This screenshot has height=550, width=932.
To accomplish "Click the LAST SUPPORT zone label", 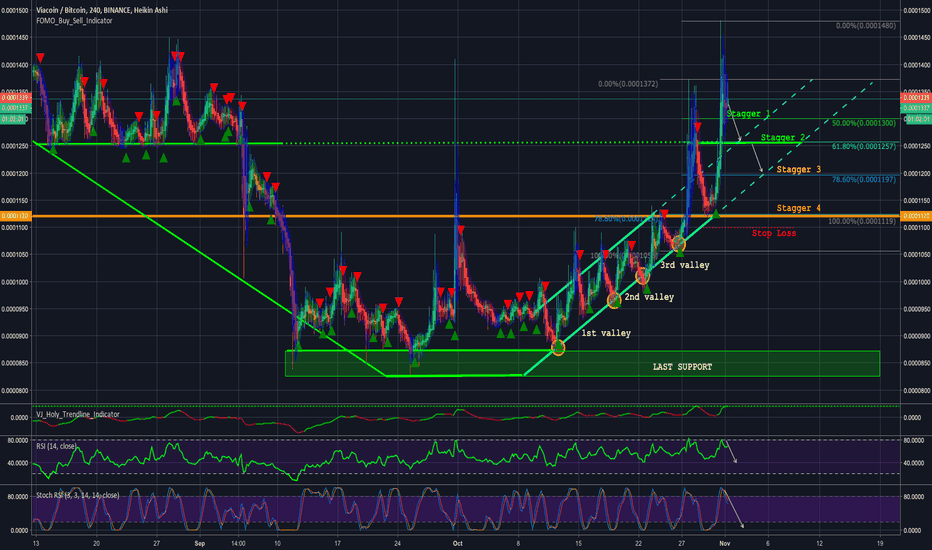I will pyautogui.click(x=682, y=367).
